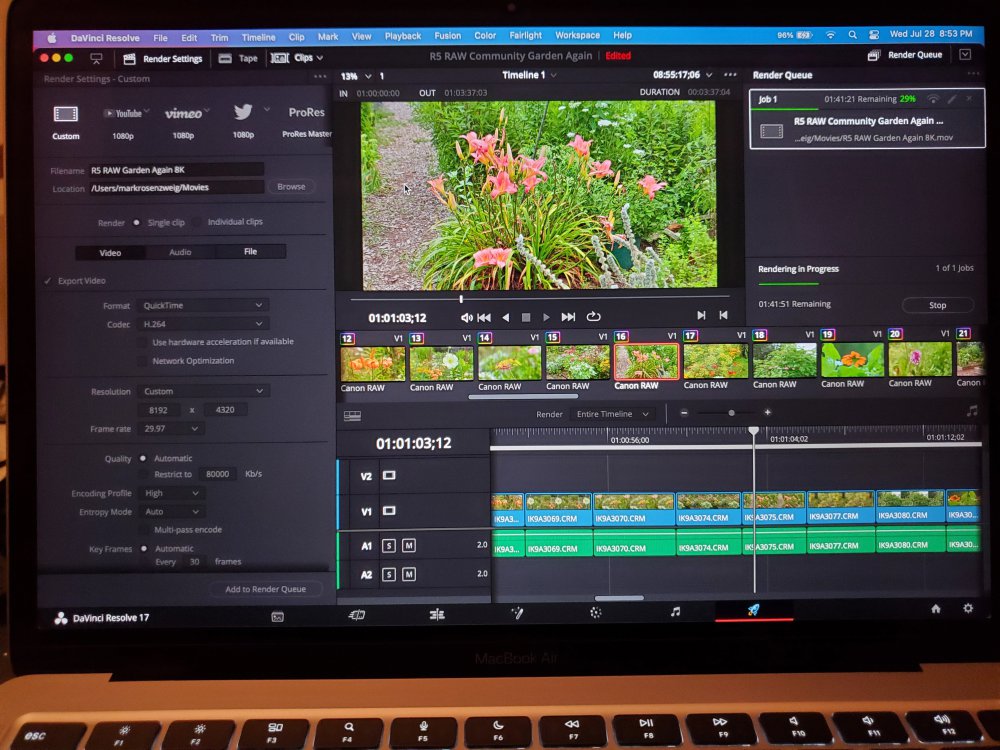Viewport: 1000px width, 750px height.
Task: Open the Color page icon
Action: [x=595, y=612]
